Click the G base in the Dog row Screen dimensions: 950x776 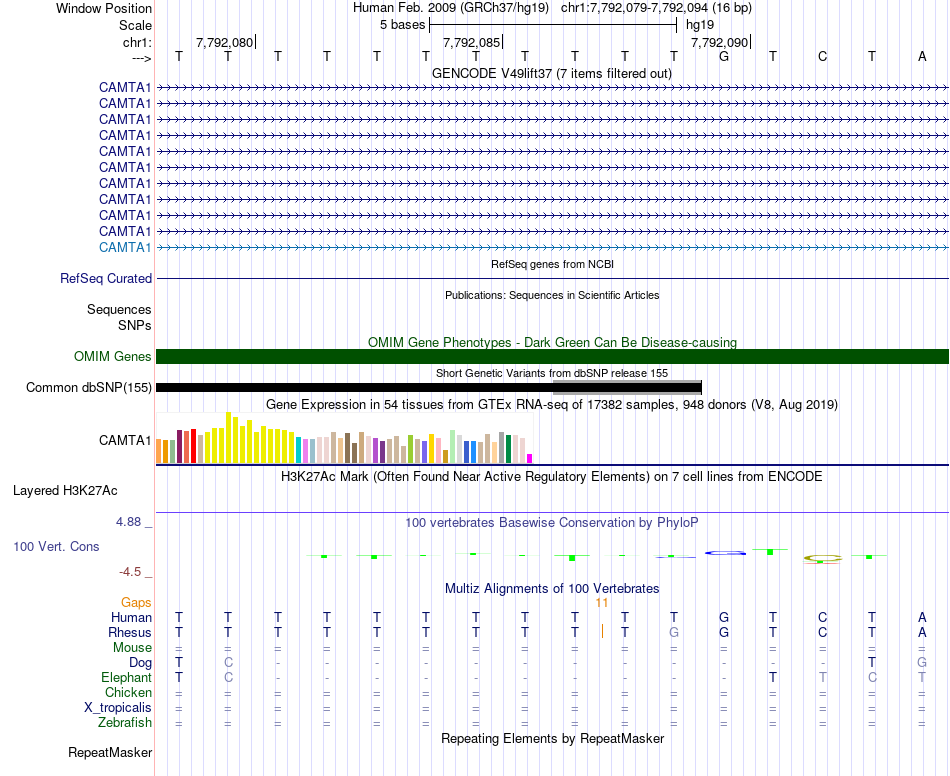922,662
